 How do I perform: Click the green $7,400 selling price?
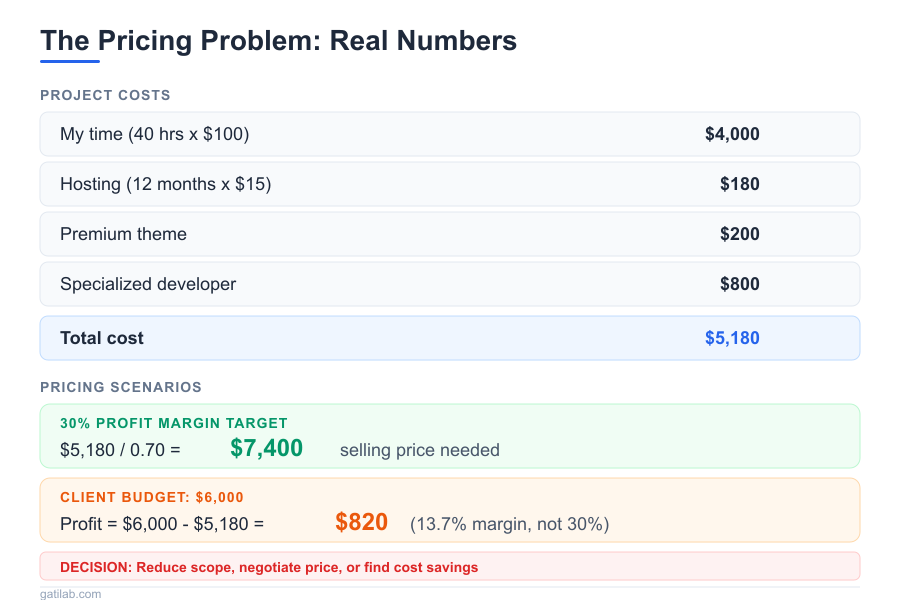coord(266,448)
